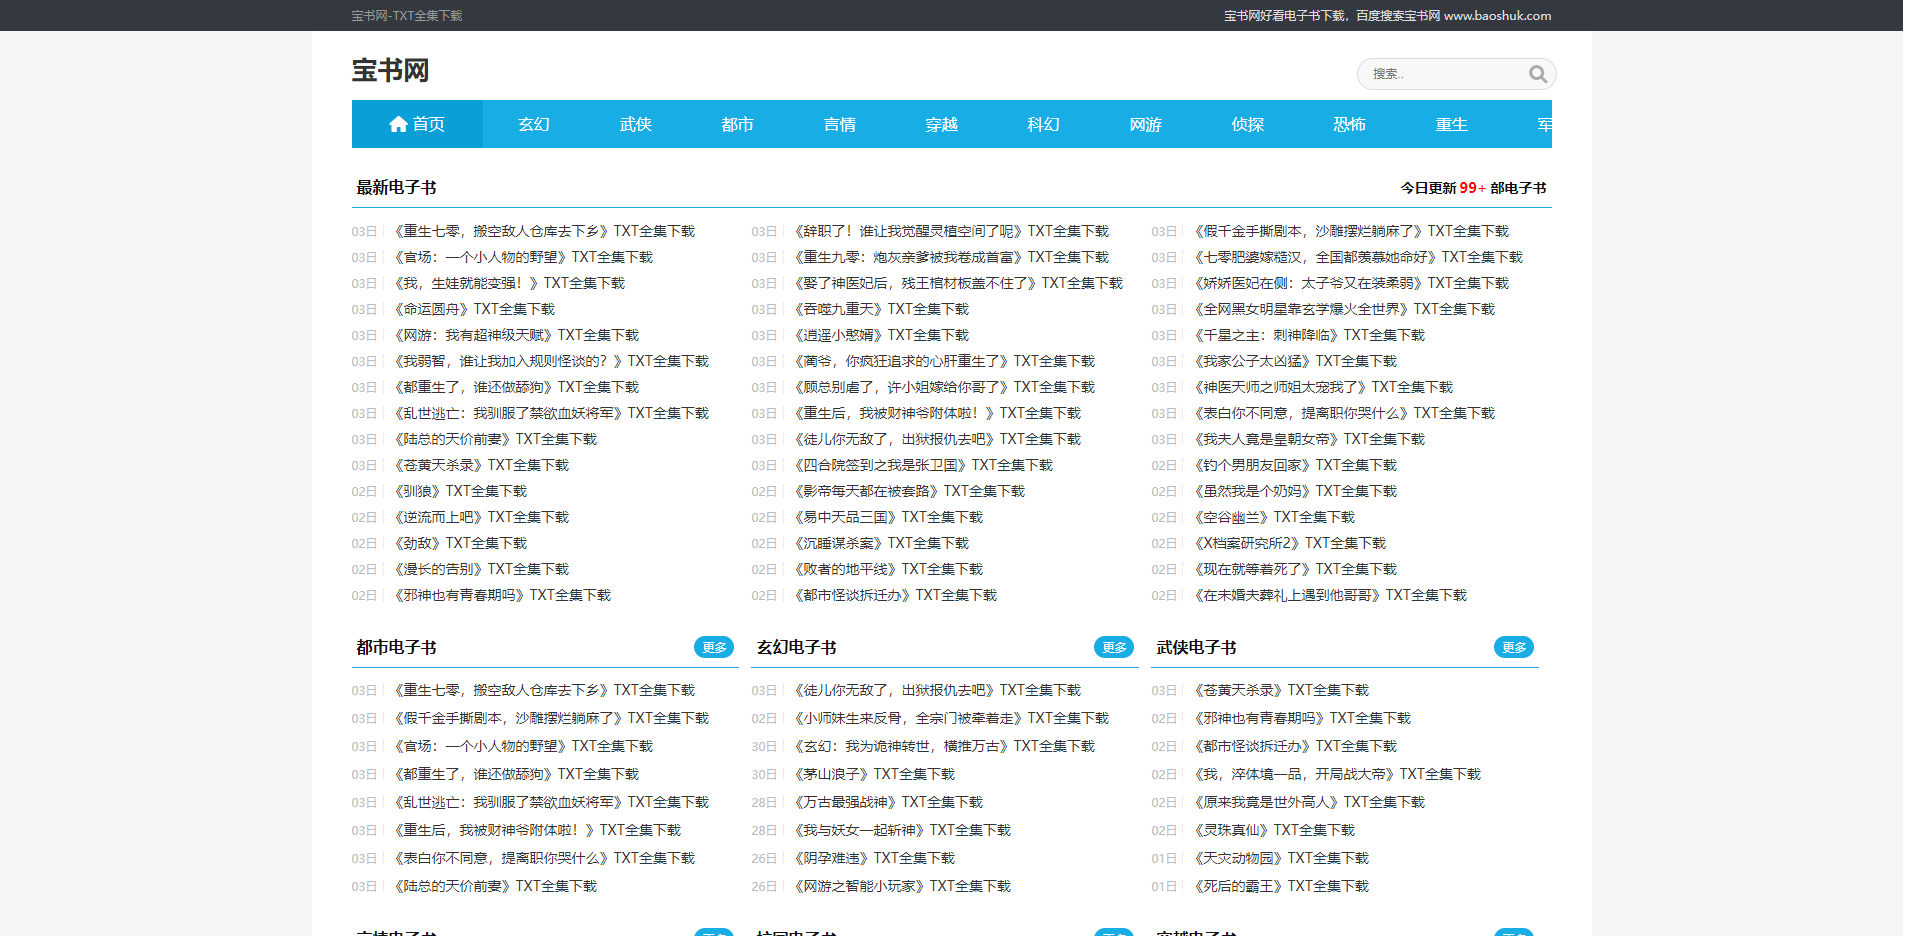Open 《我与妖女一起斩神》 link
The image size is (1920, 936).
coord(900,830)
